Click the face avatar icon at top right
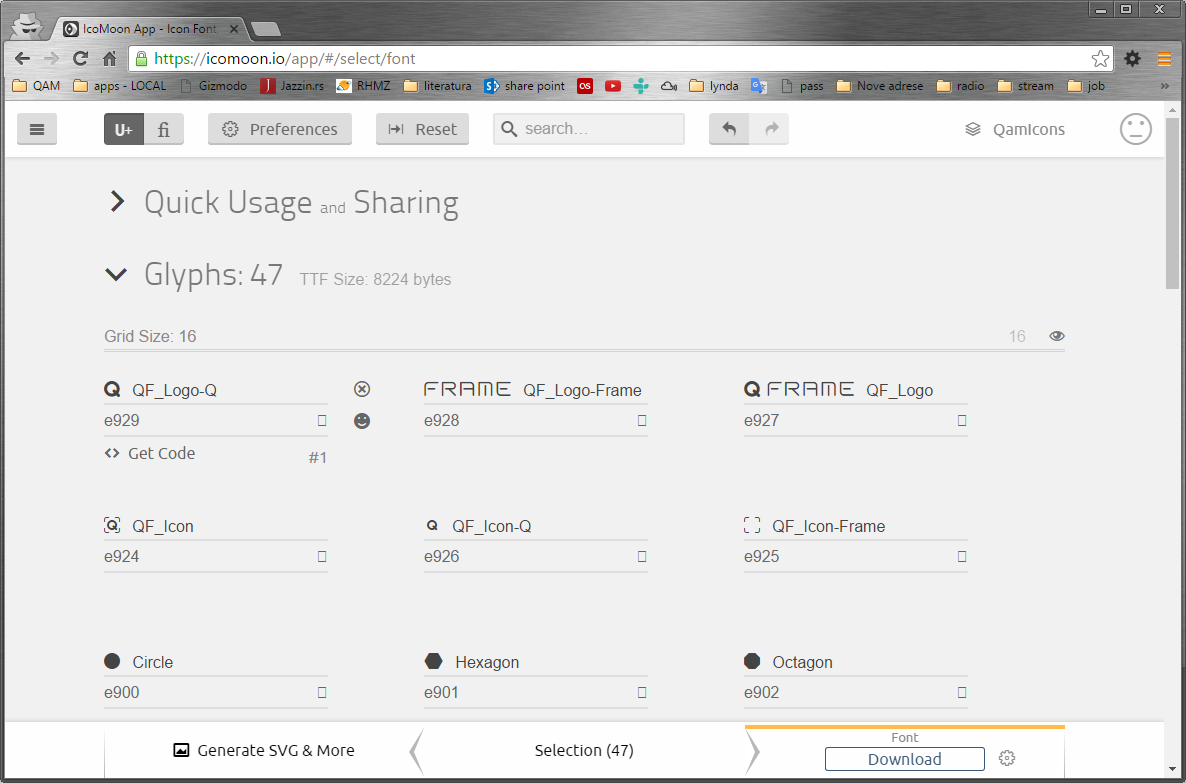Viewport: 1186px width, 783px height. click(x=1135, y=129)
